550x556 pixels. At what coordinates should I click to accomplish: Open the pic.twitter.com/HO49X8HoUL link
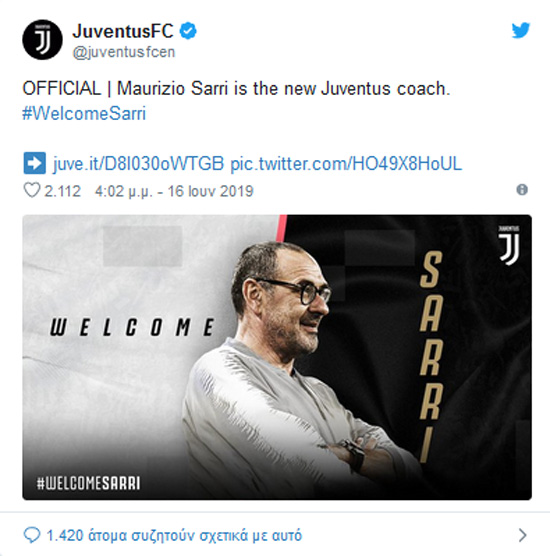pyautogui.click(x=346, y=163)
